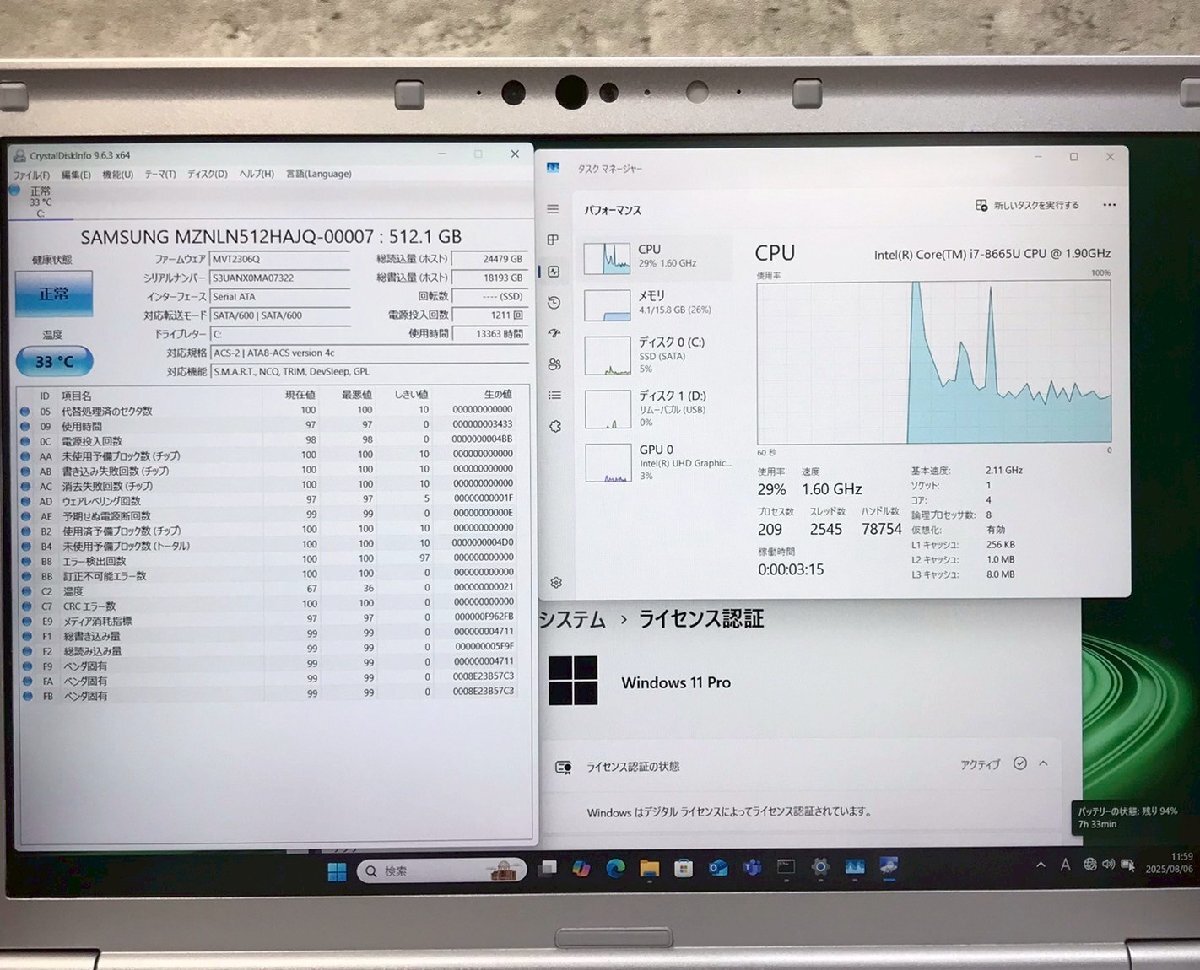Open Details page in Task Manager sidebar
Viewport: 1200px width, 970px height.
tap(554, 395)
